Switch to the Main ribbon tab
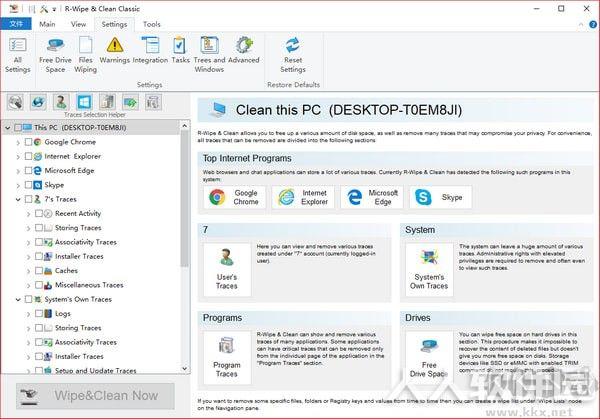 point(47,24)
